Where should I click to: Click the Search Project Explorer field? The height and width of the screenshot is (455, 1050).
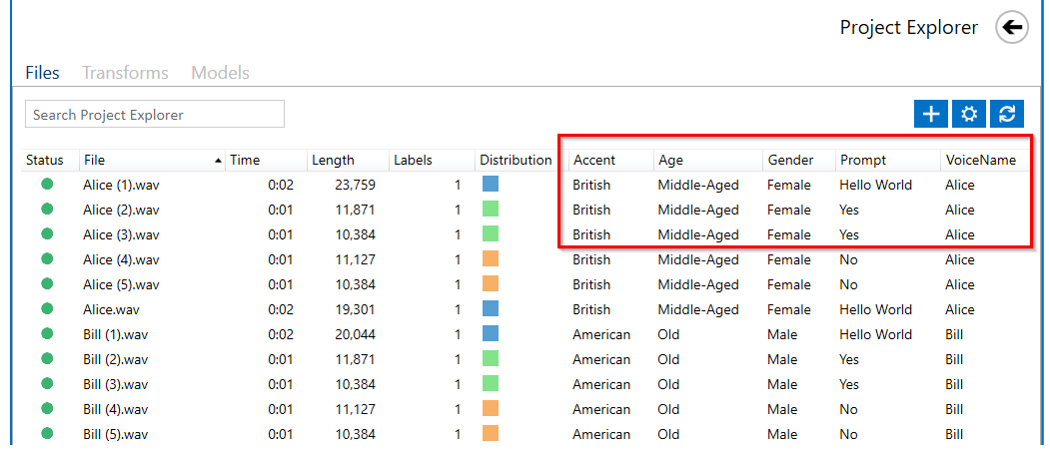click(155, 115)
